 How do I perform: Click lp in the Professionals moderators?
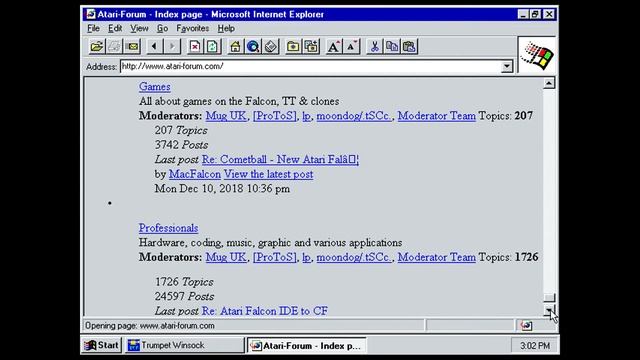tap(306, 258)
